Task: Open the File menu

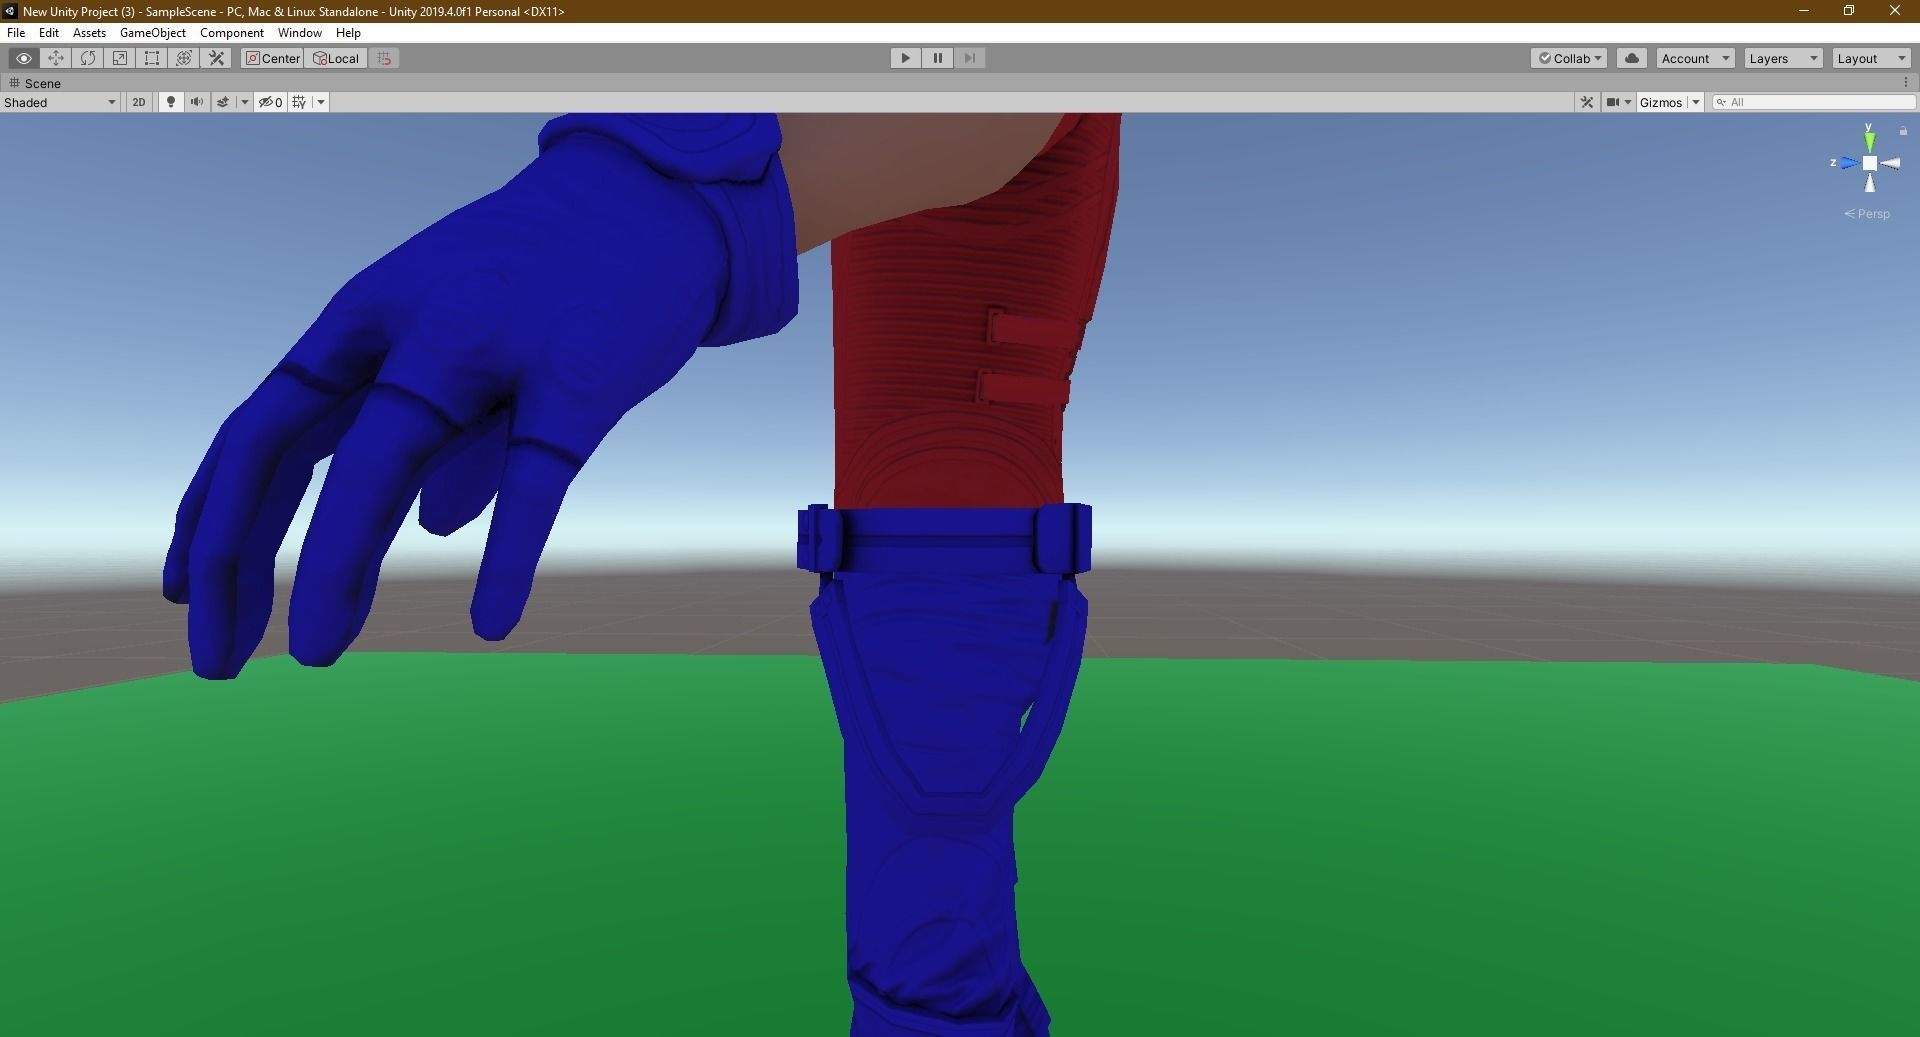Action: 16,33
